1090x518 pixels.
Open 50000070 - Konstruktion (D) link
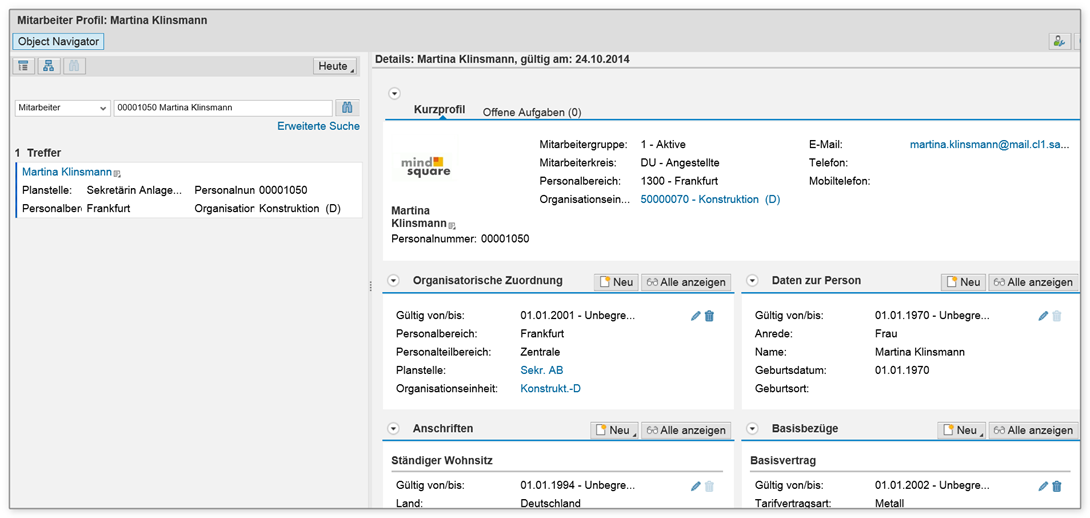[710, 200]
